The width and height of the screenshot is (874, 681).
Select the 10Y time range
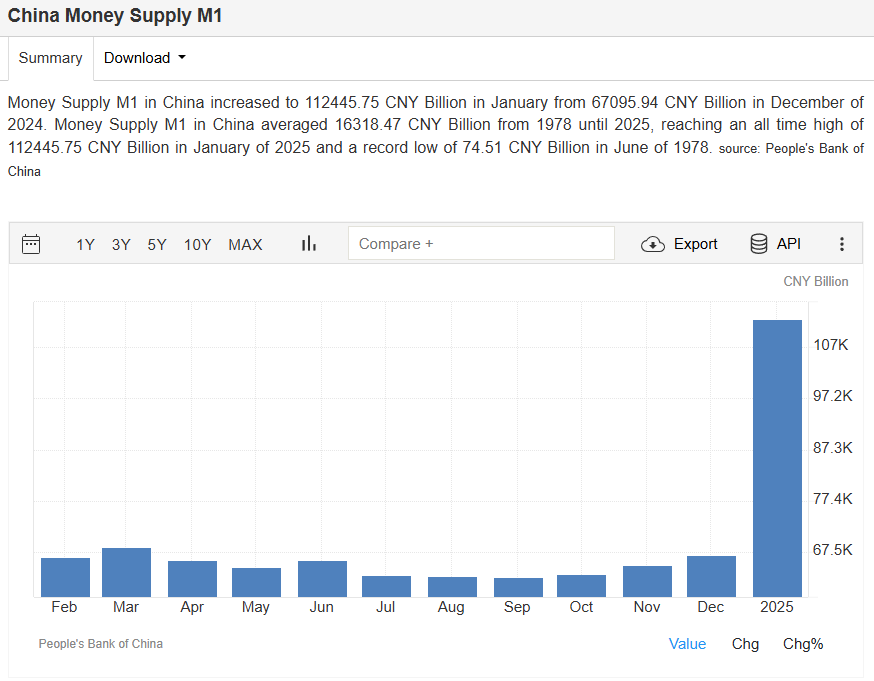pos(197,245)
